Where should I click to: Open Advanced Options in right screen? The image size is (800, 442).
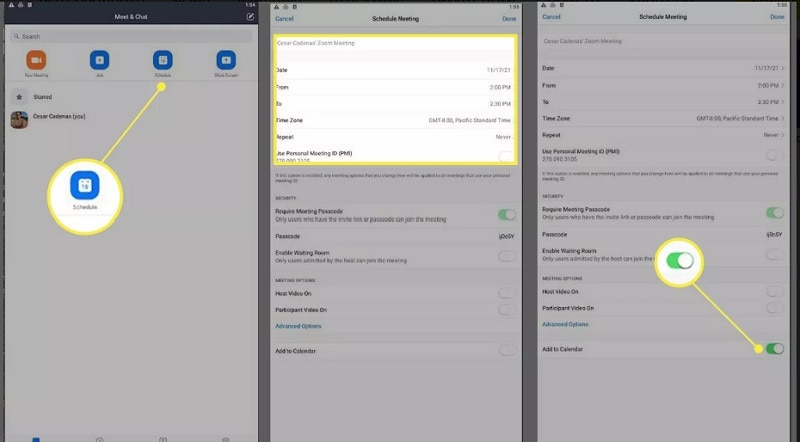(x=565, y=324)
